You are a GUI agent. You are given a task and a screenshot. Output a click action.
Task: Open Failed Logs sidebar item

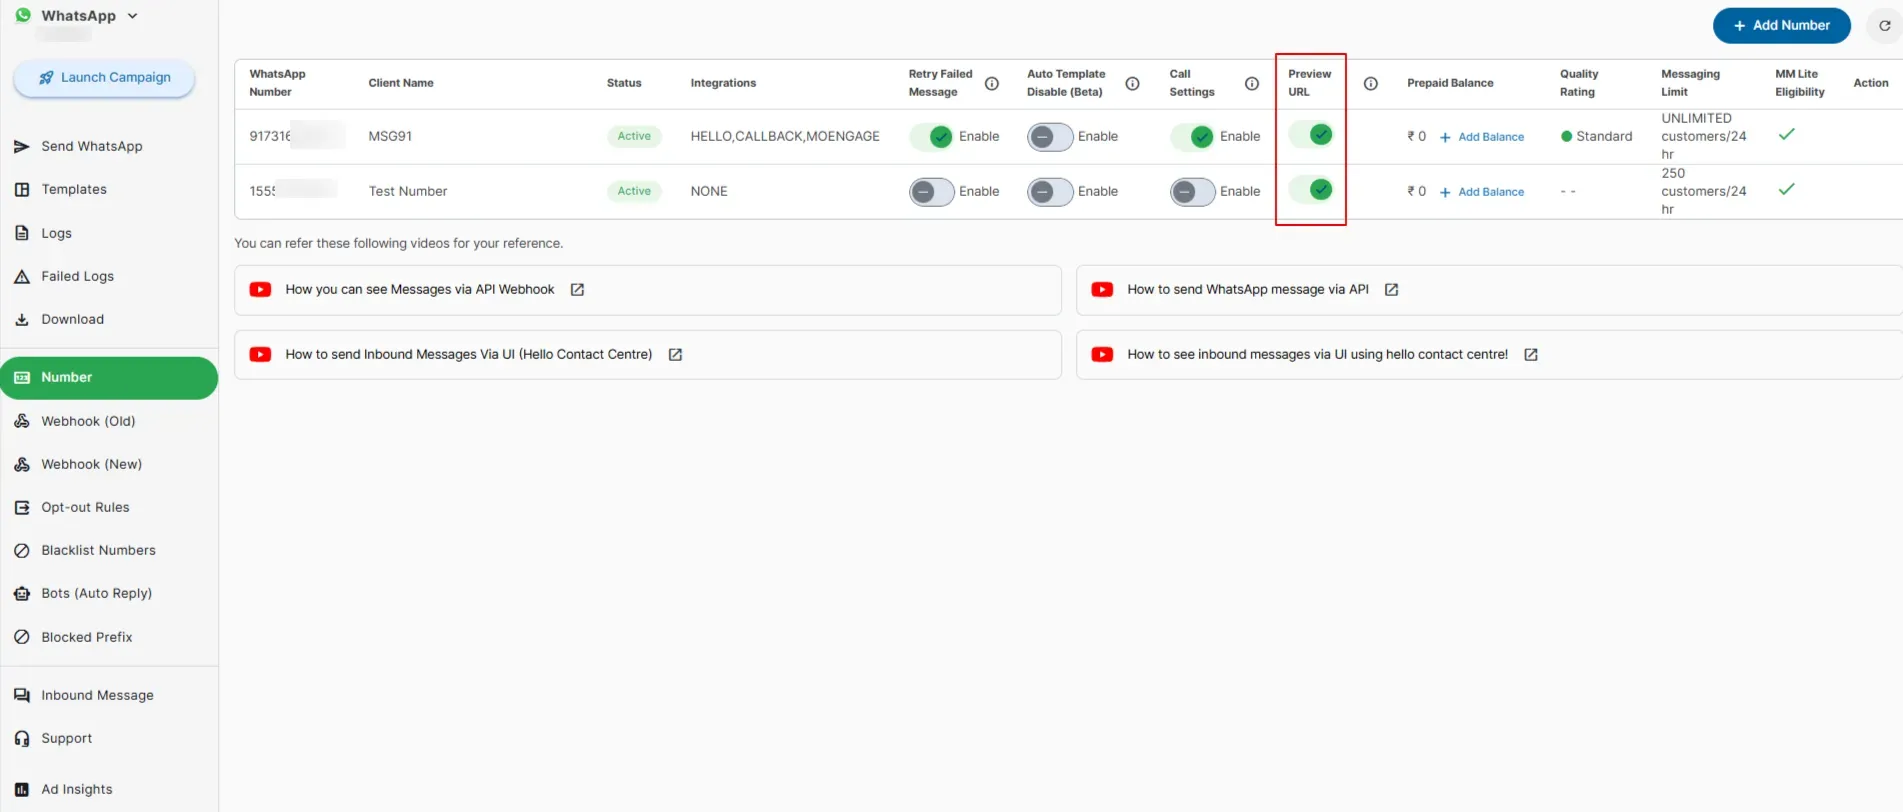tap(77, 277)
